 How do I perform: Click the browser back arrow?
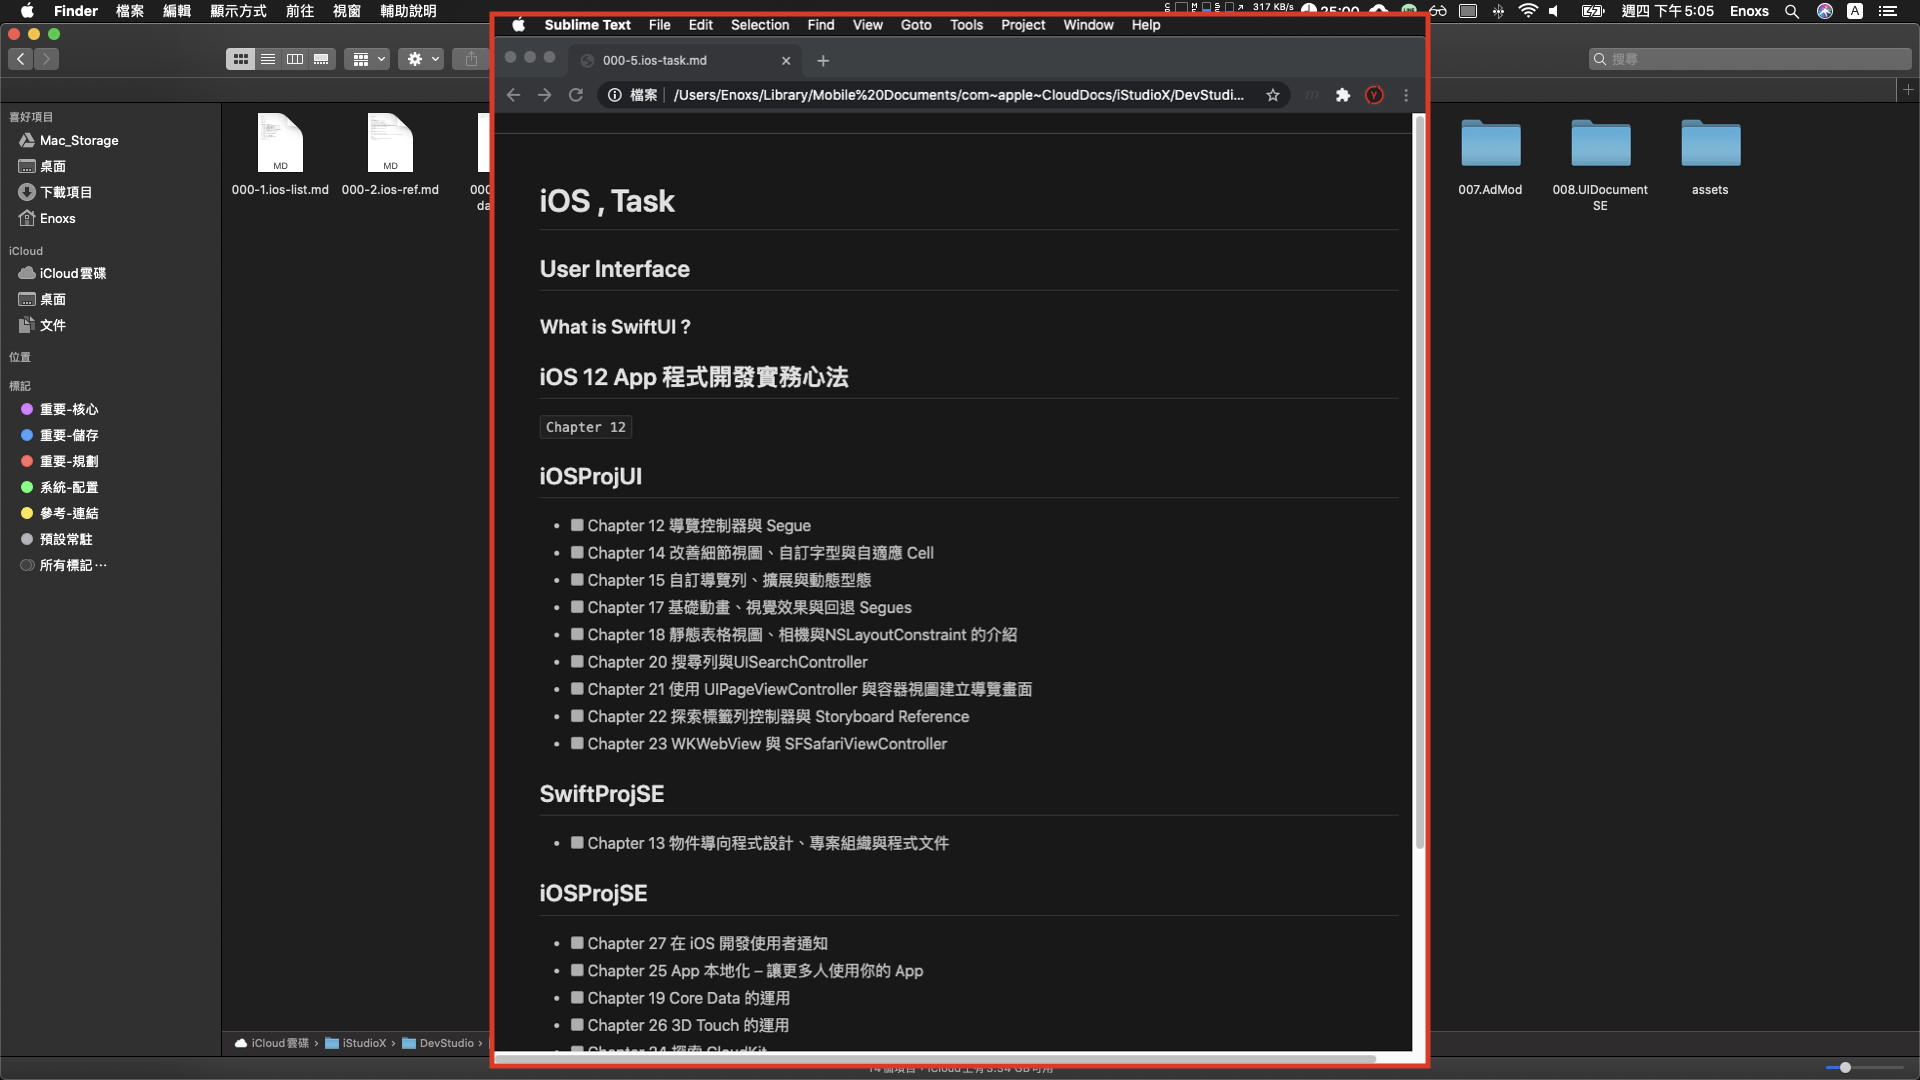pyautogui.click(x=513, y=95)
